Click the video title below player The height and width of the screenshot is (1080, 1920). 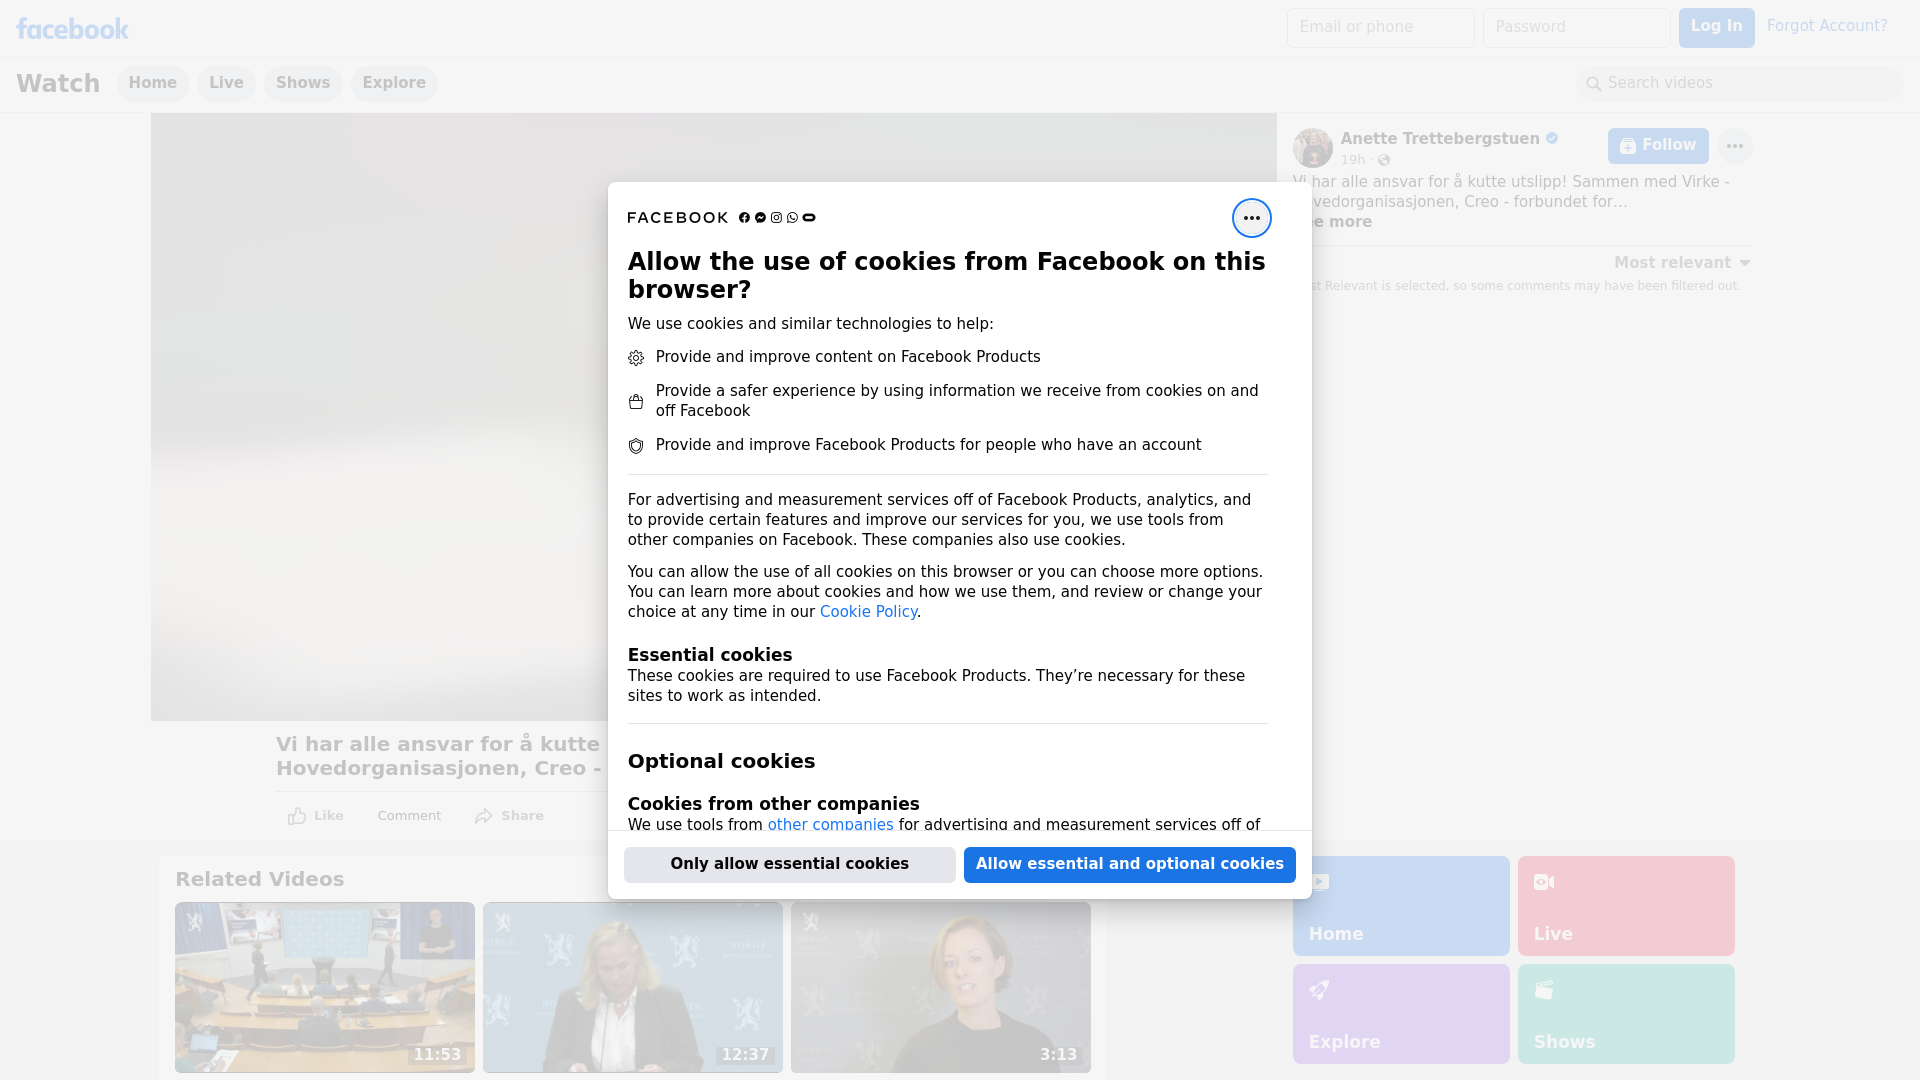[440, 757]
